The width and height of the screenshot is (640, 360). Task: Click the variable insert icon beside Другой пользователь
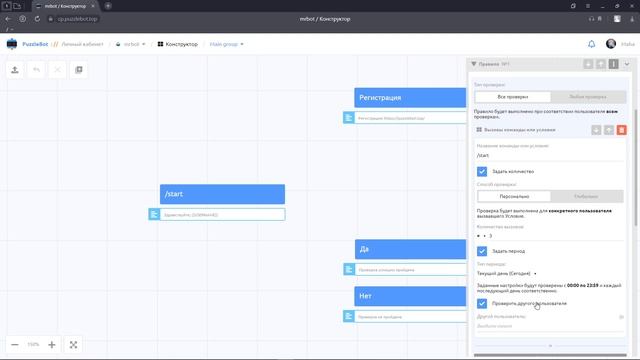tap(621, 317)
